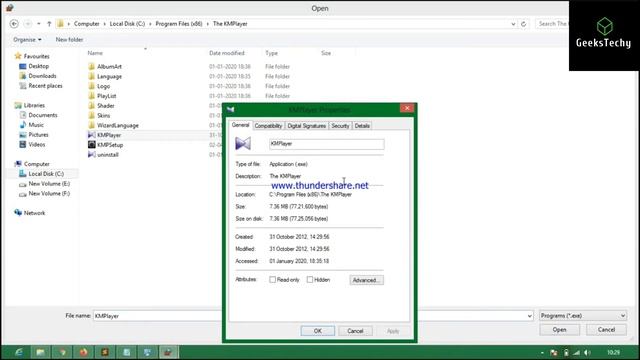Switch to the Security tab

[340, 126]
